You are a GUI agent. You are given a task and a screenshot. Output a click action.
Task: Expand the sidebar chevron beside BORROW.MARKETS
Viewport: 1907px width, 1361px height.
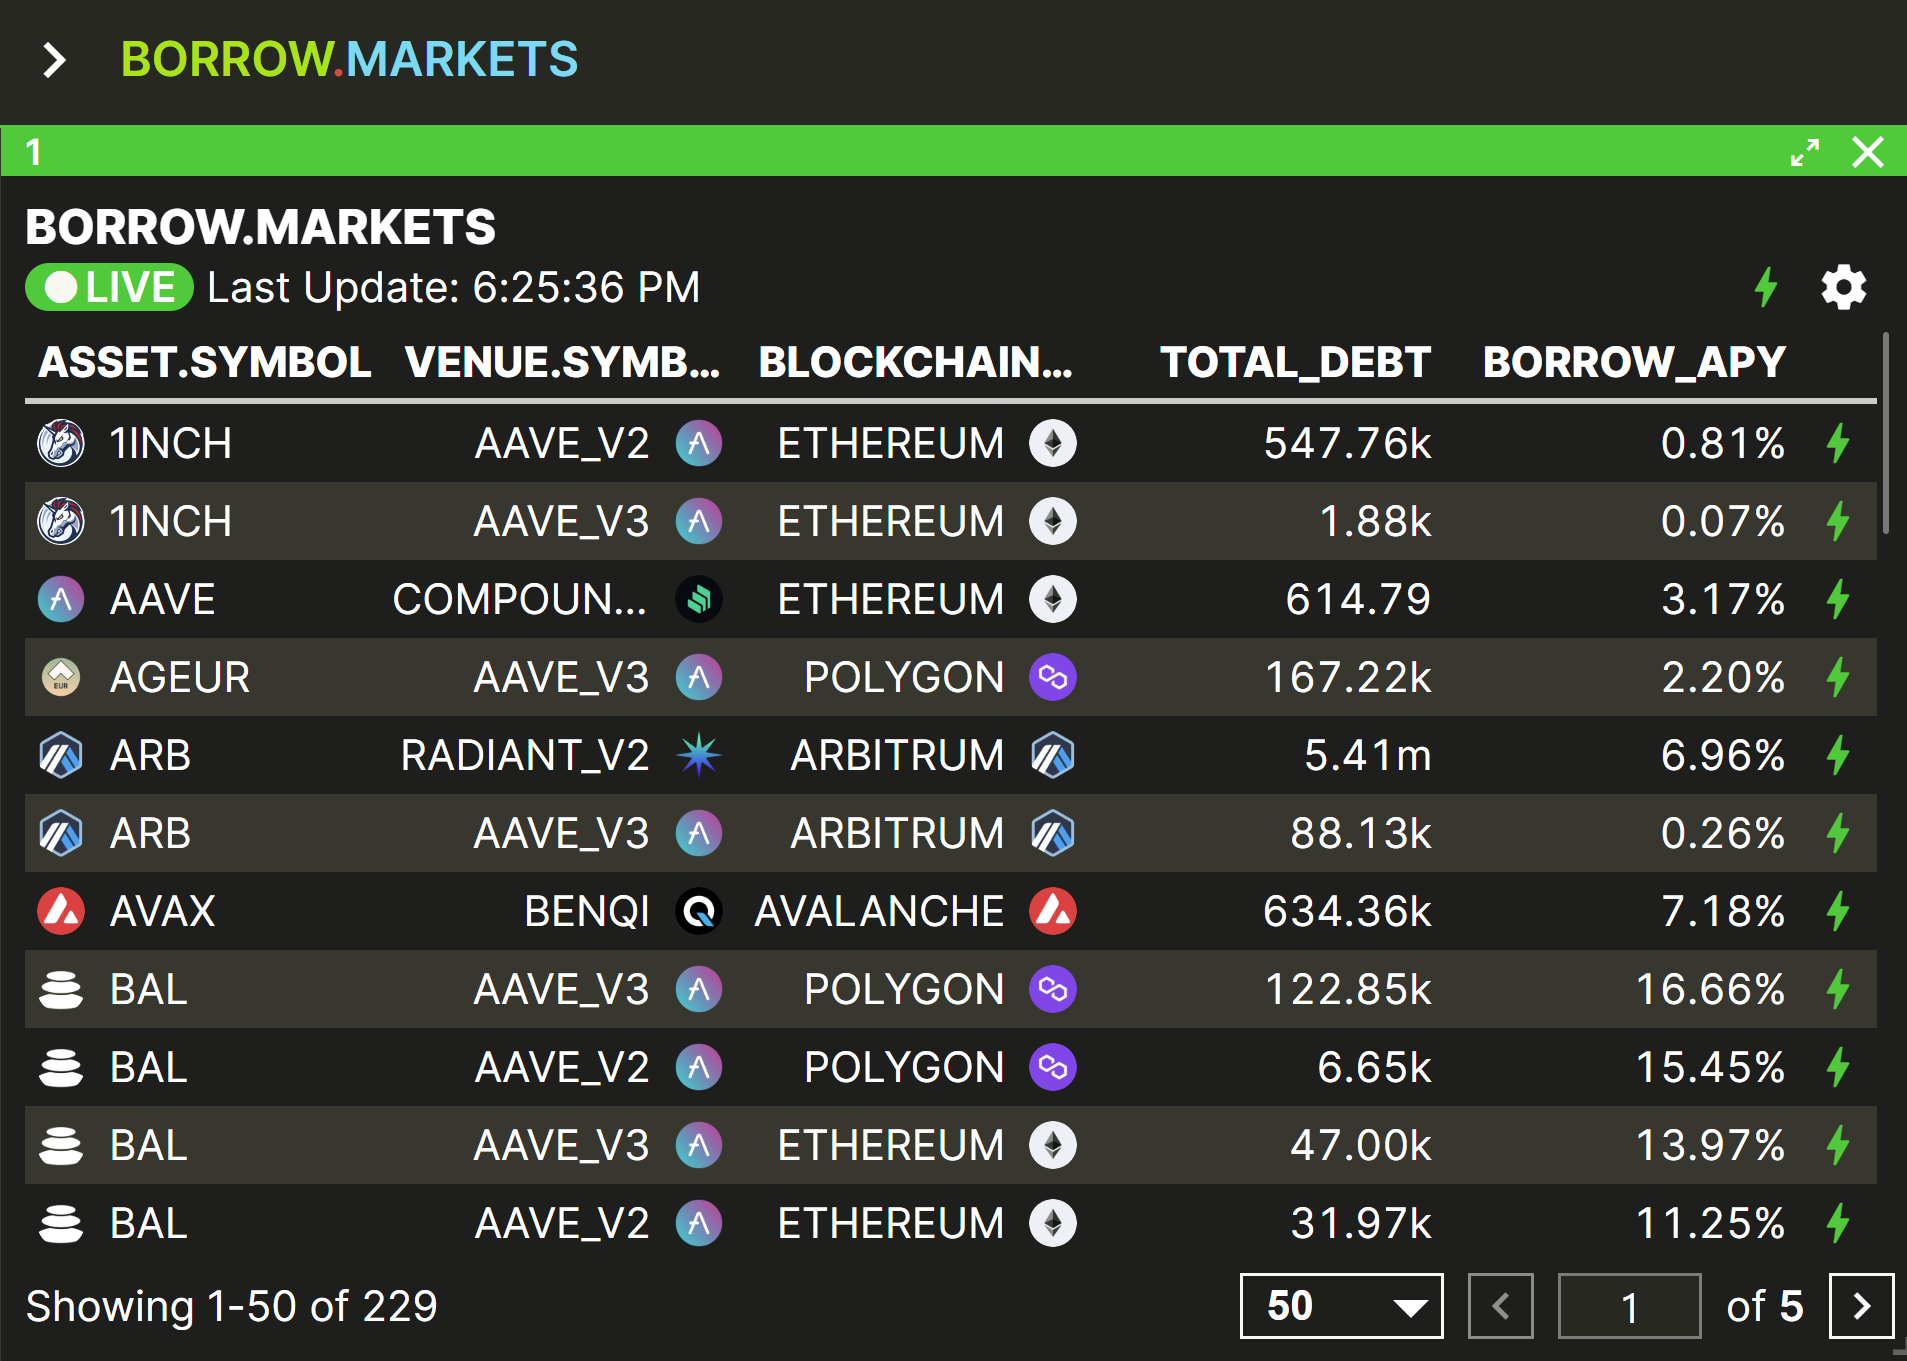click(54, 60)
